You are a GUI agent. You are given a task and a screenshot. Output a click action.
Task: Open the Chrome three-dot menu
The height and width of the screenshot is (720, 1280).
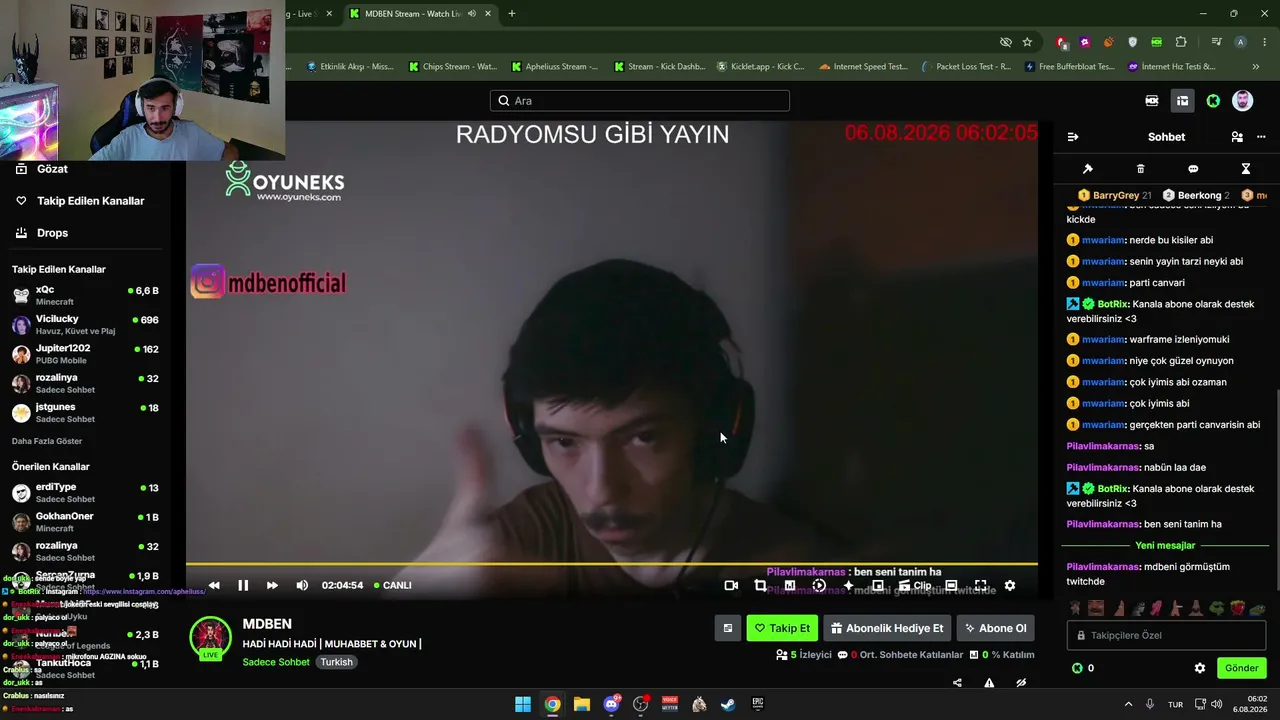click(1265, 42)
